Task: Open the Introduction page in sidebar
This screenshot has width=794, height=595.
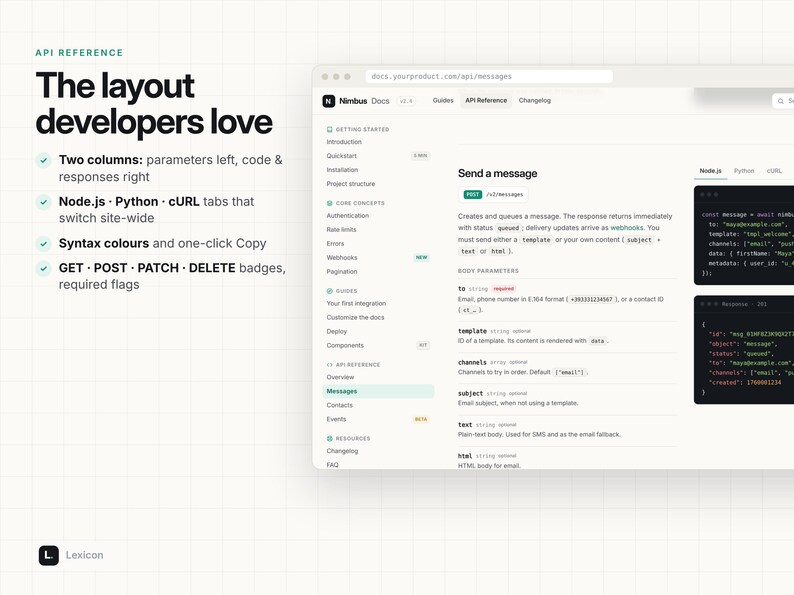Action: pyautogui.click(x=344, y=142)
